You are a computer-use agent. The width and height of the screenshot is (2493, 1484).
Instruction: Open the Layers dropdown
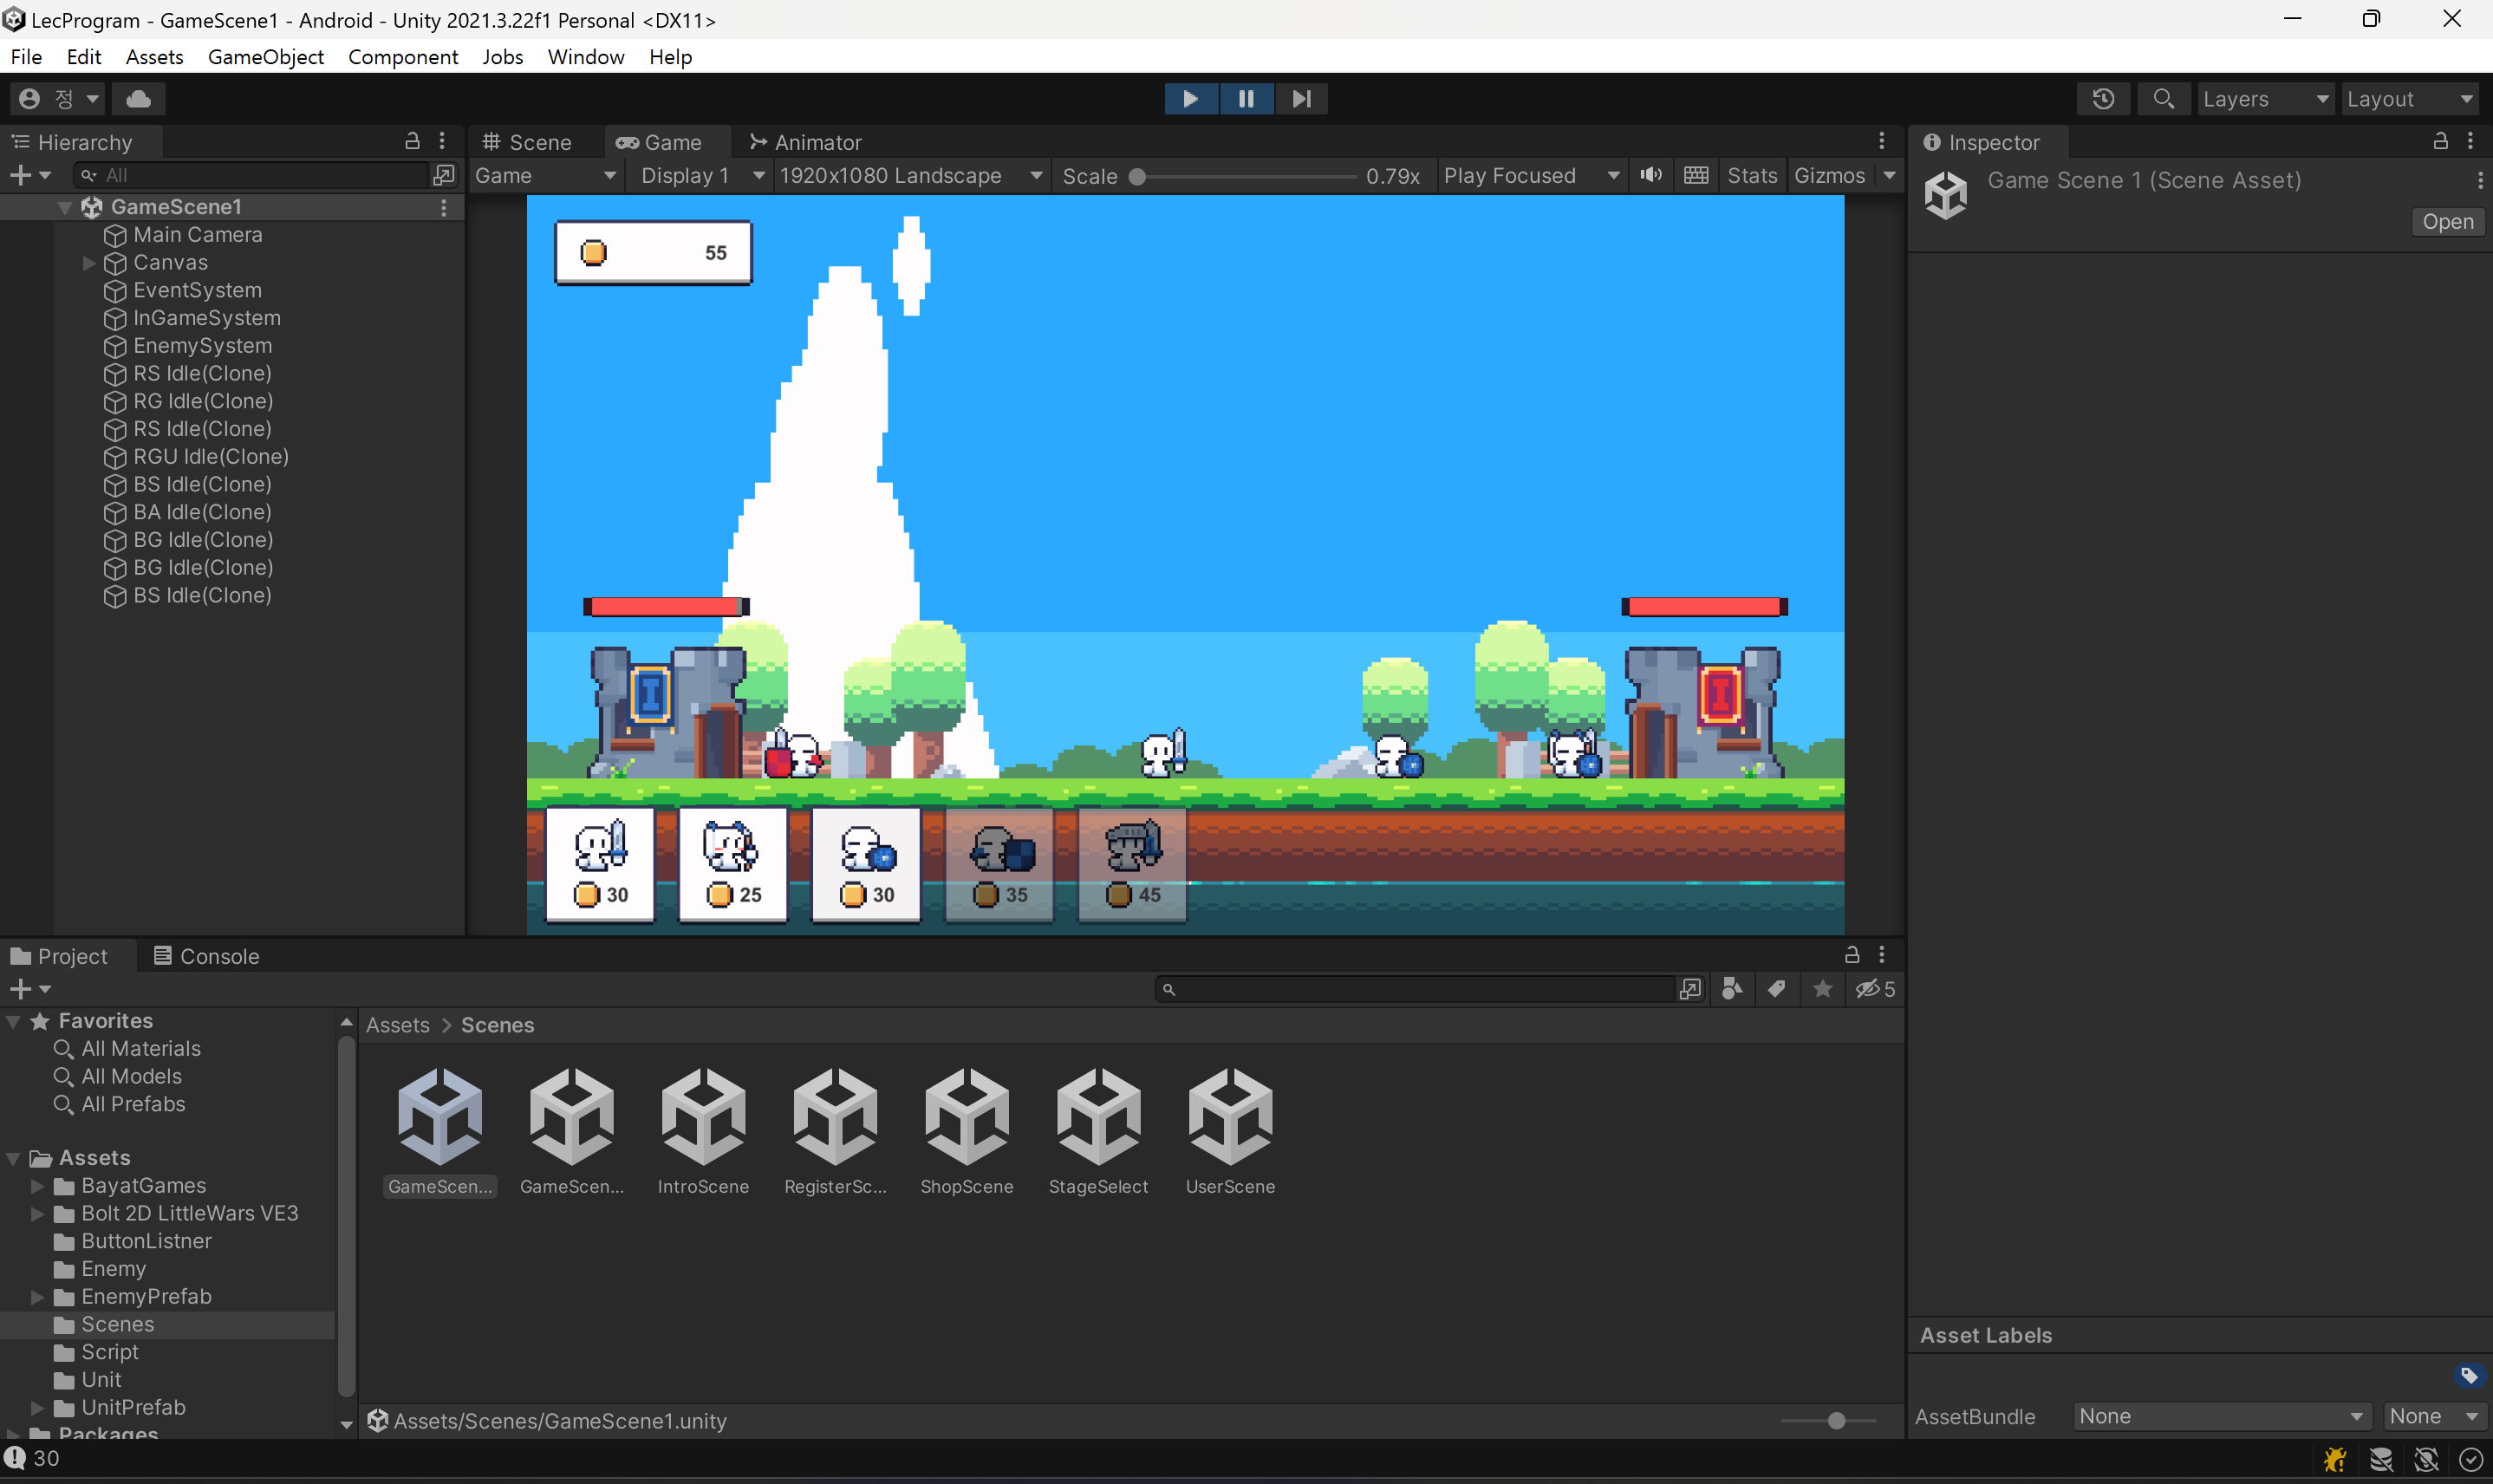pos(2264,99)
